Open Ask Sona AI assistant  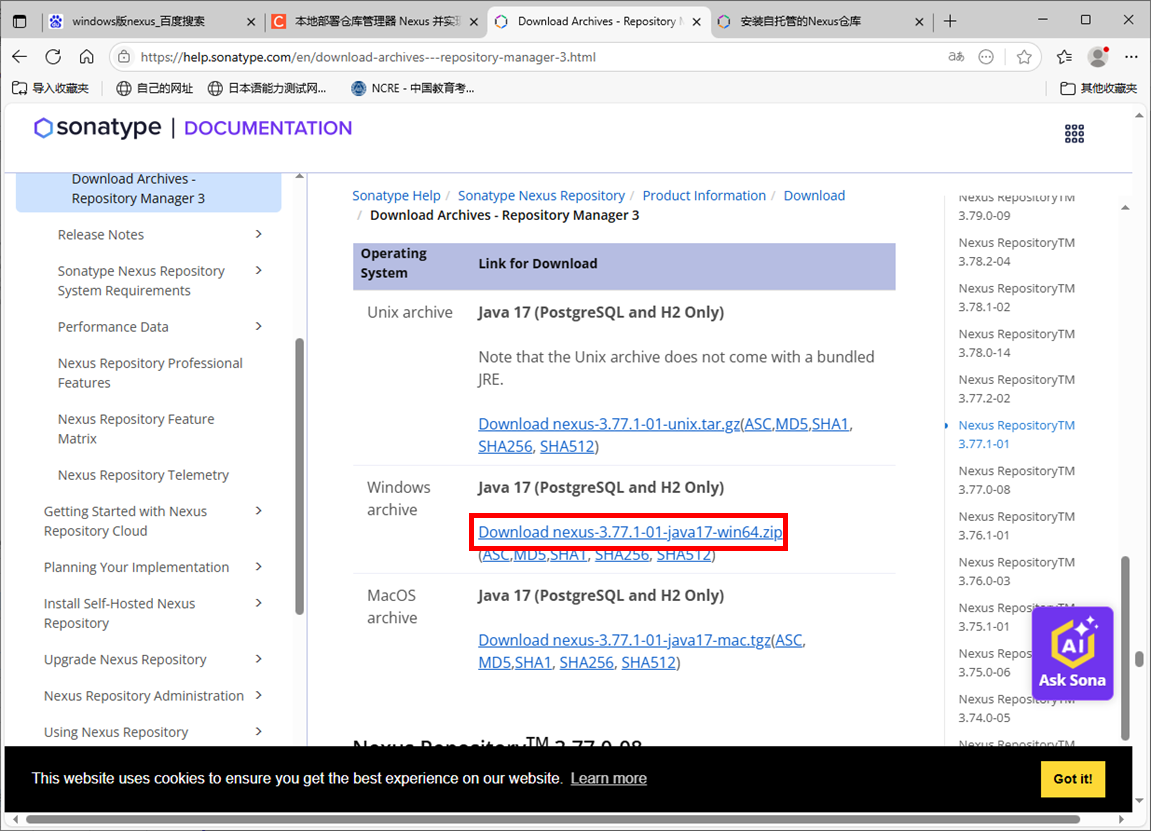coord(1072,653)
